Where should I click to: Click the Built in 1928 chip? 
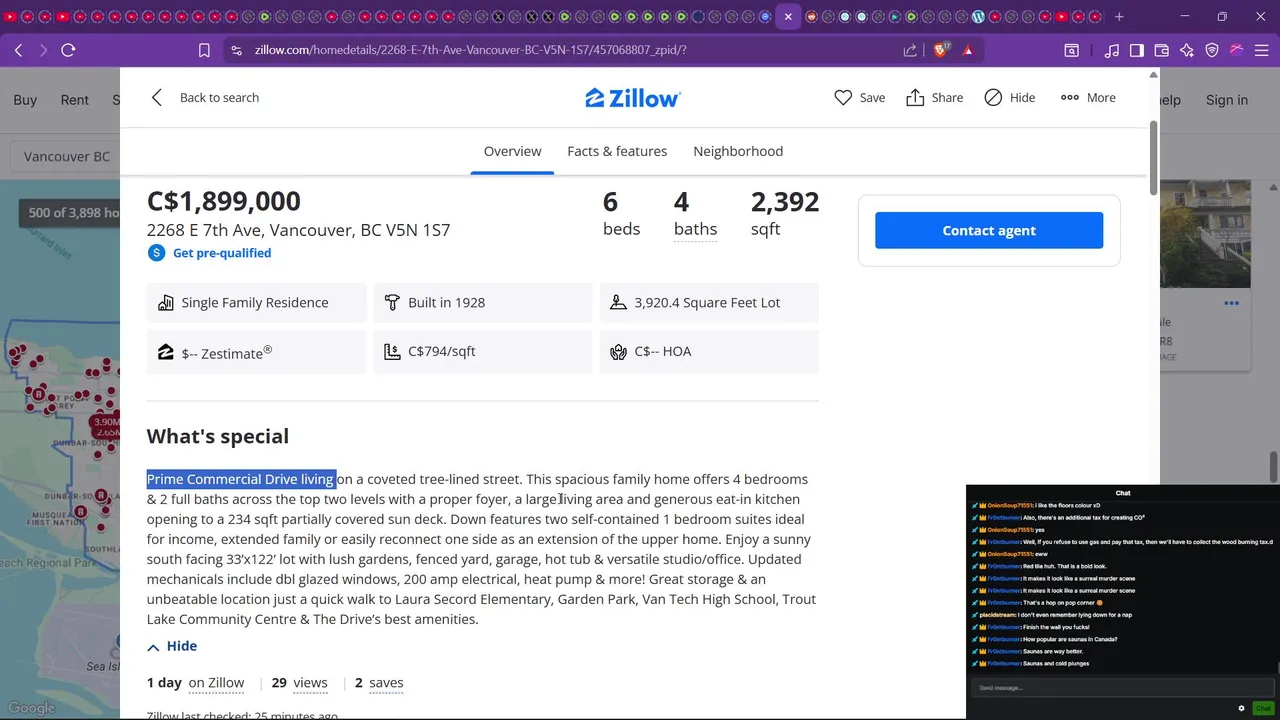482,302
